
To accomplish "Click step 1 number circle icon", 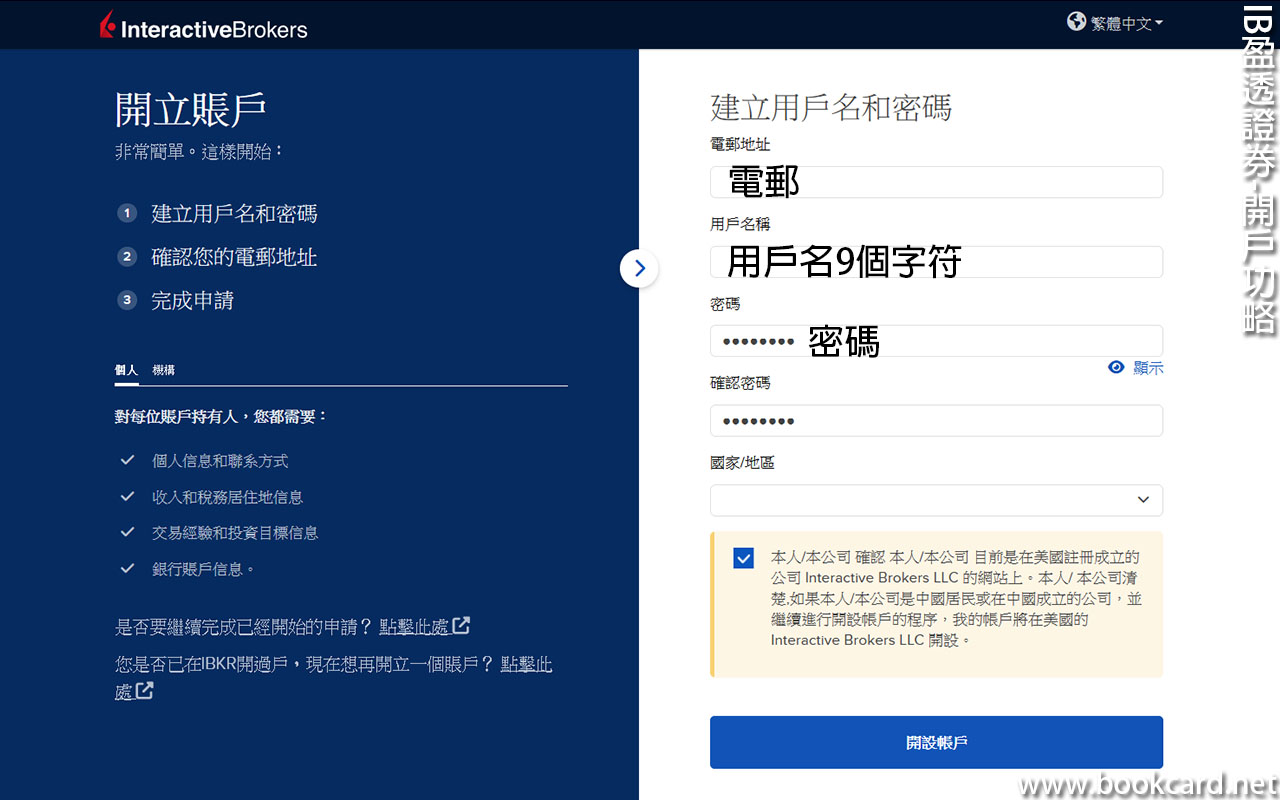I will tap(127, 213).
